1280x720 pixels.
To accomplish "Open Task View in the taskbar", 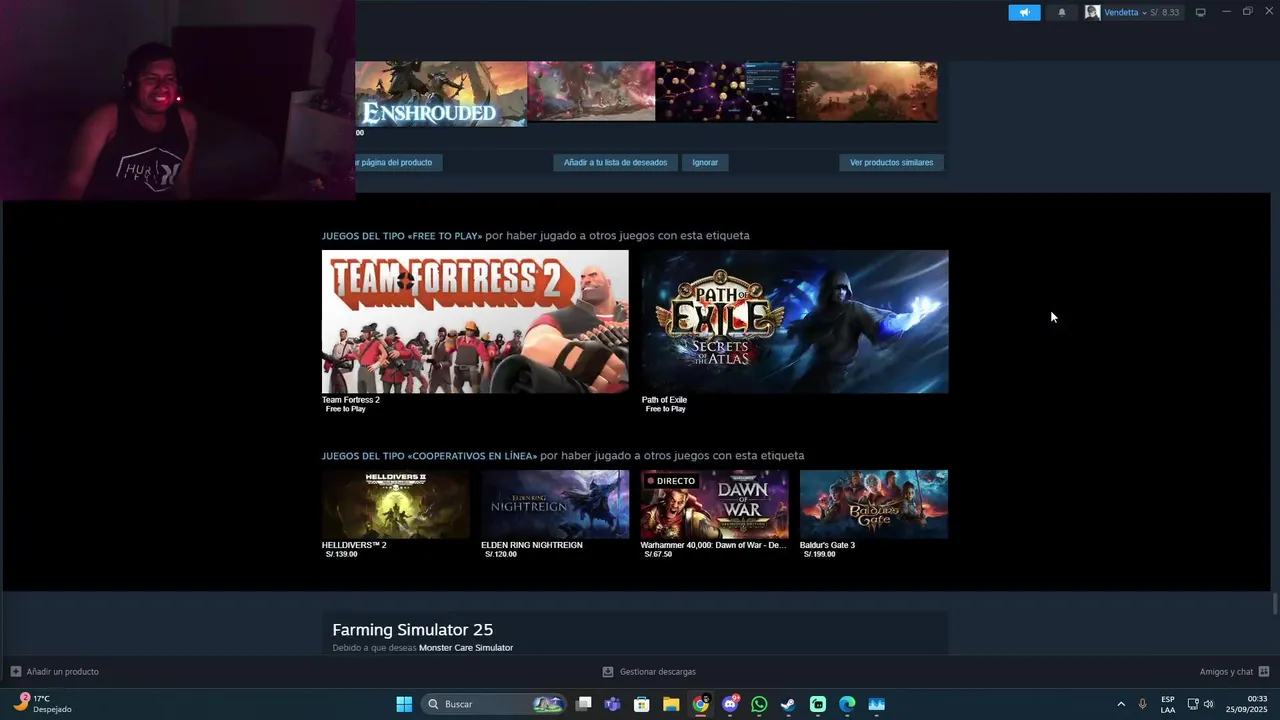I will tap(584, 704).
